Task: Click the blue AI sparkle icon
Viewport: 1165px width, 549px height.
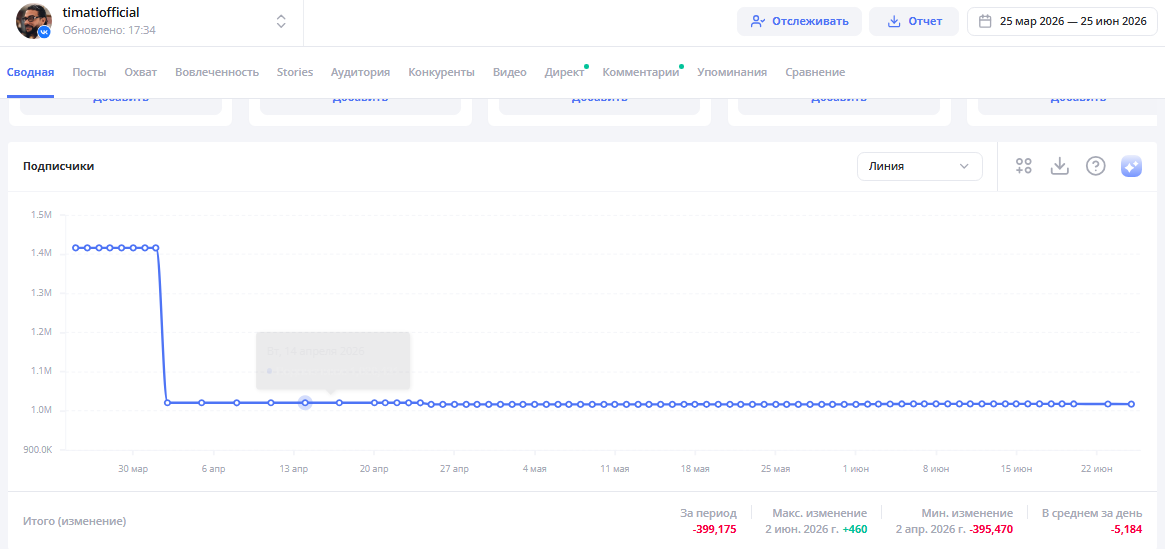Action: pos(1132,166)
